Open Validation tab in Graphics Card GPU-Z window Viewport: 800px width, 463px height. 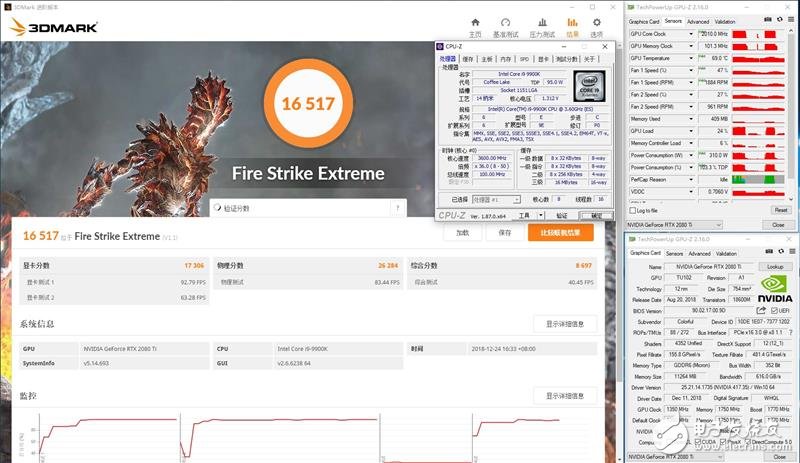pyautogui.click(x=726, y=254)
